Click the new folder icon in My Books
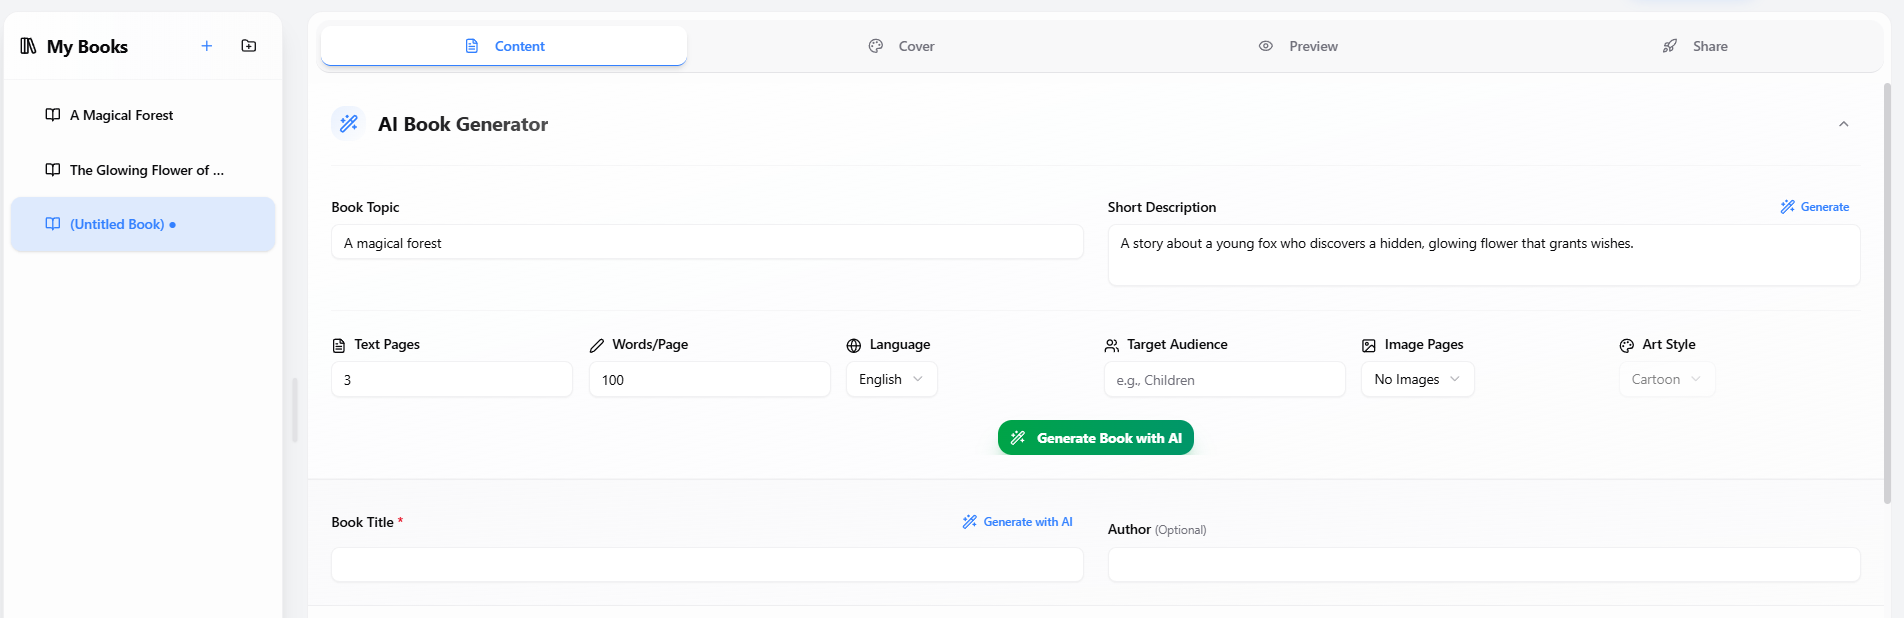Screen dimensions: 1904x618 tap(249, 46)
